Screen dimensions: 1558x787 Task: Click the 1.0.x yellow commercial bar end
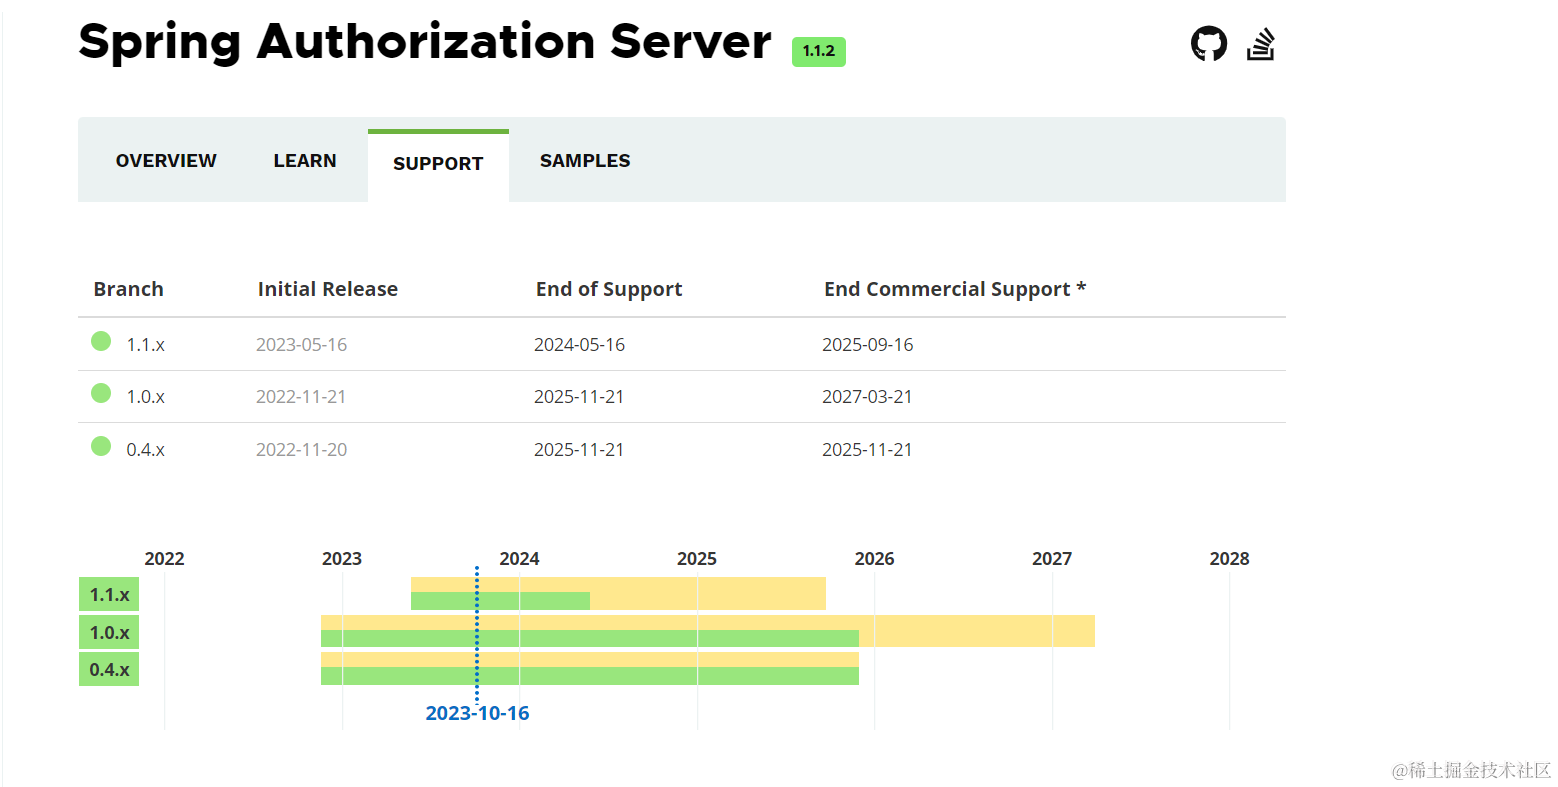(x=977, y=631)
